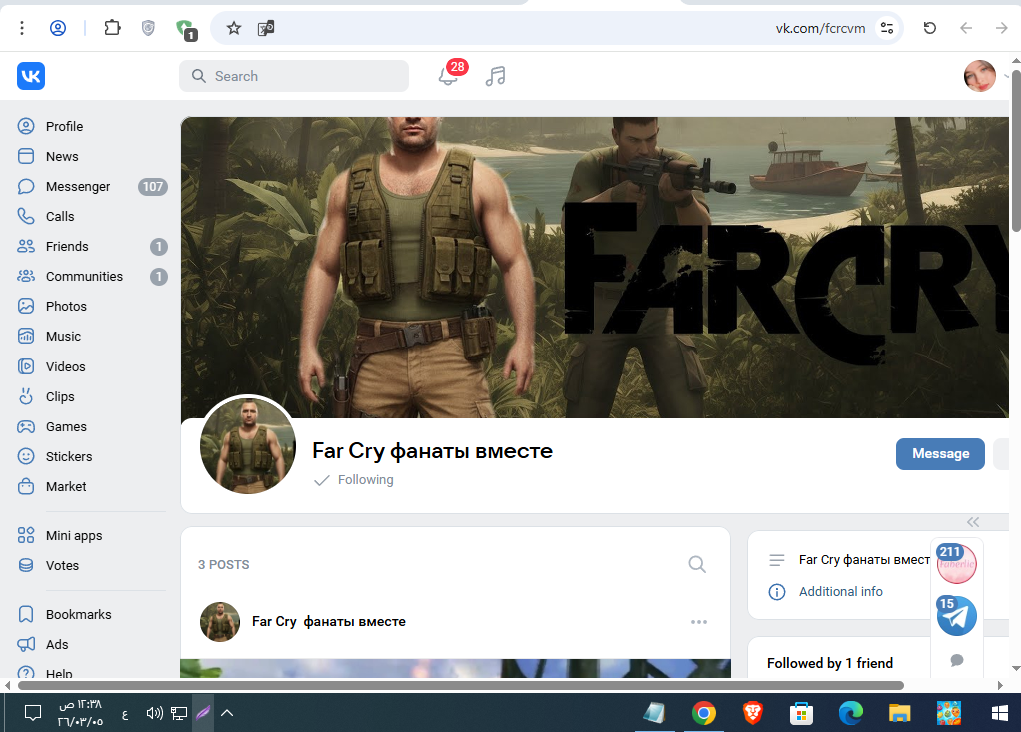The image size is (1021, 732).
Task: Show hidden tray icons chevron
Action: (227, 713)
